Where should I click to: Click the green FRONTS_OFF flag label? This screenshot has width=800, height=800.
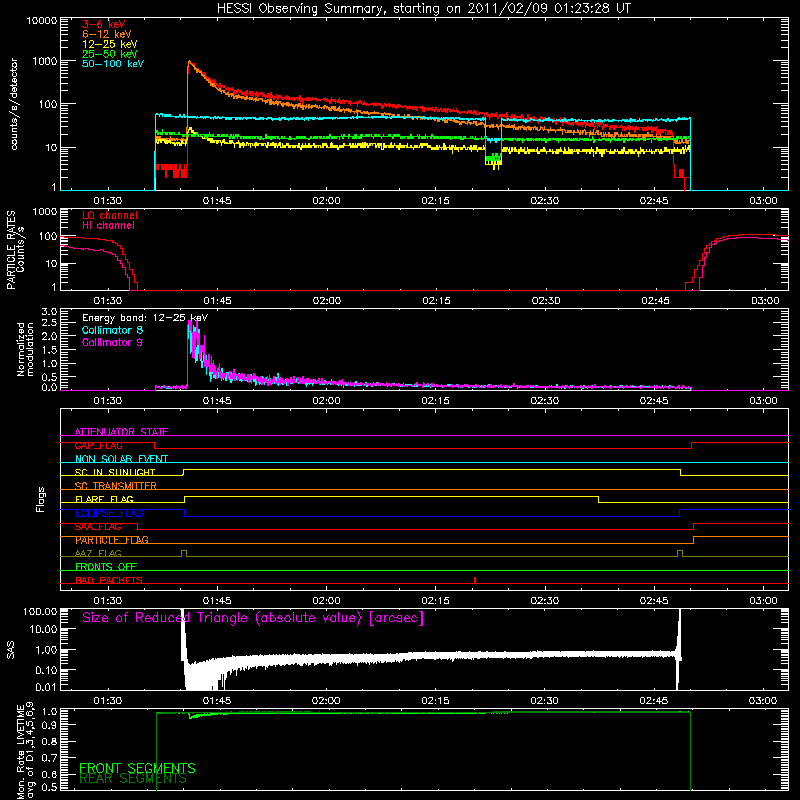[x=106, y=566]
